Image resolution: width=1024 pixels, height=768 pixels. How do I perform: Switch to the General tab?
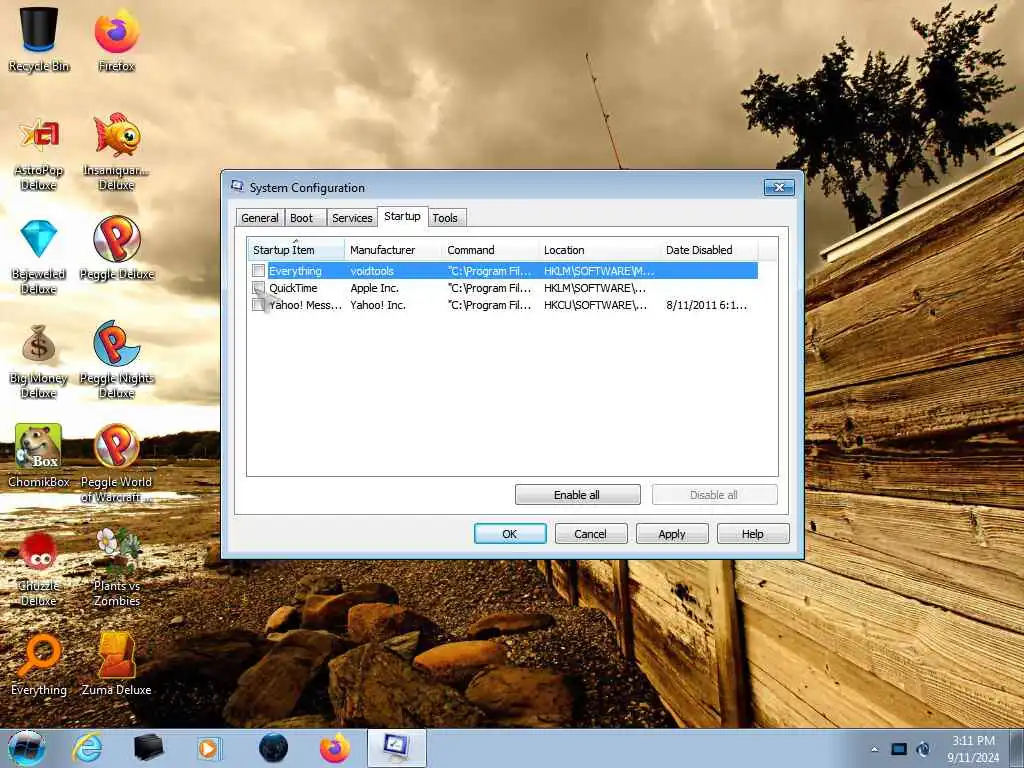point(259,217)
